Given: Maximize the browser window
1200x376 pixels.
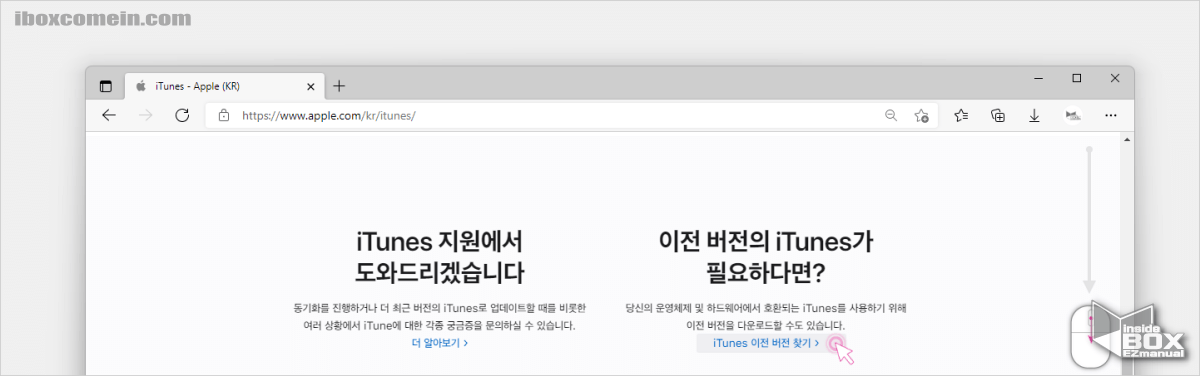Looking at the screenshot, I should click(x=1077, y=78).
